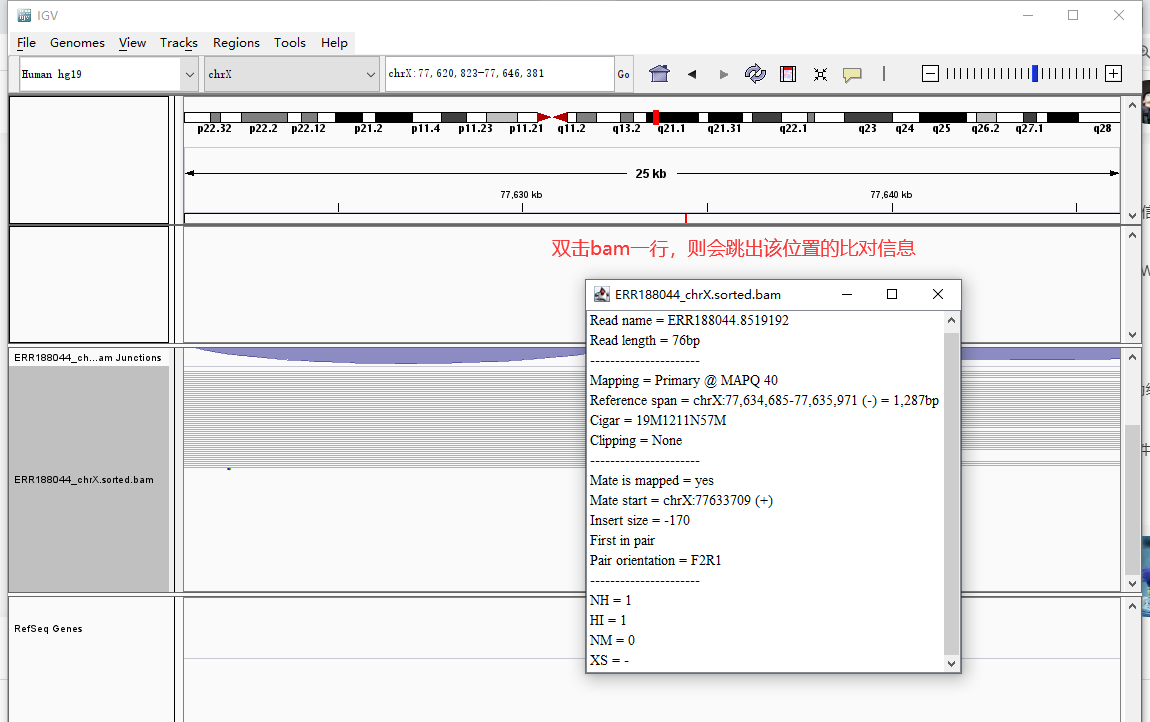
Task: Open the Regions menu
Action: (x=236, y=43)
